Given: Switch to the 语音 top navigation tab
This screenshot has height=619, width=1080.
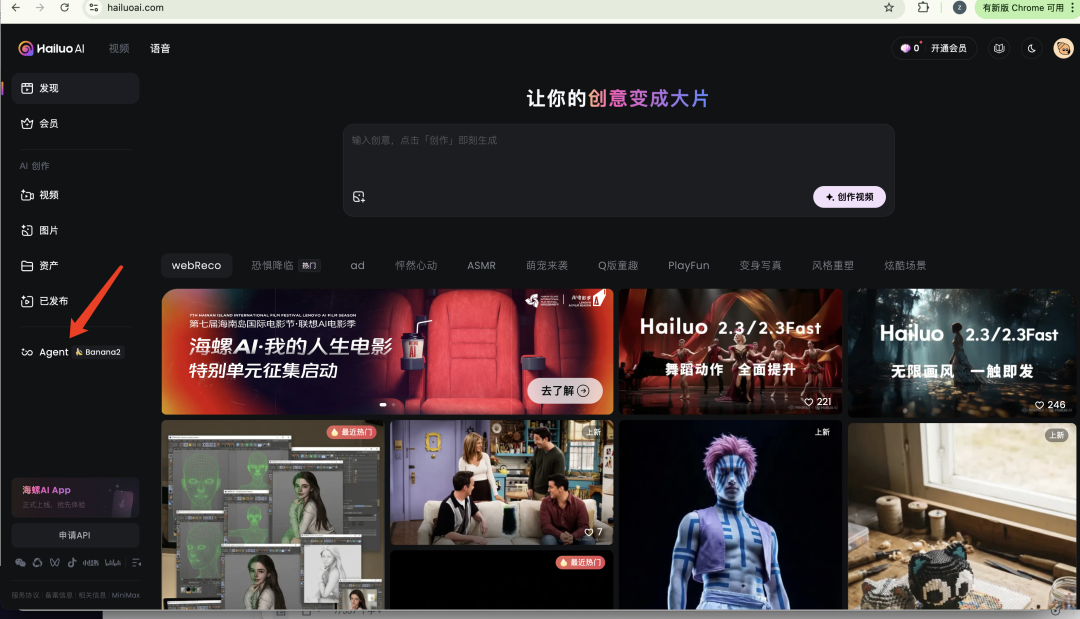Looking at the screenshot, I should point(160,48).
